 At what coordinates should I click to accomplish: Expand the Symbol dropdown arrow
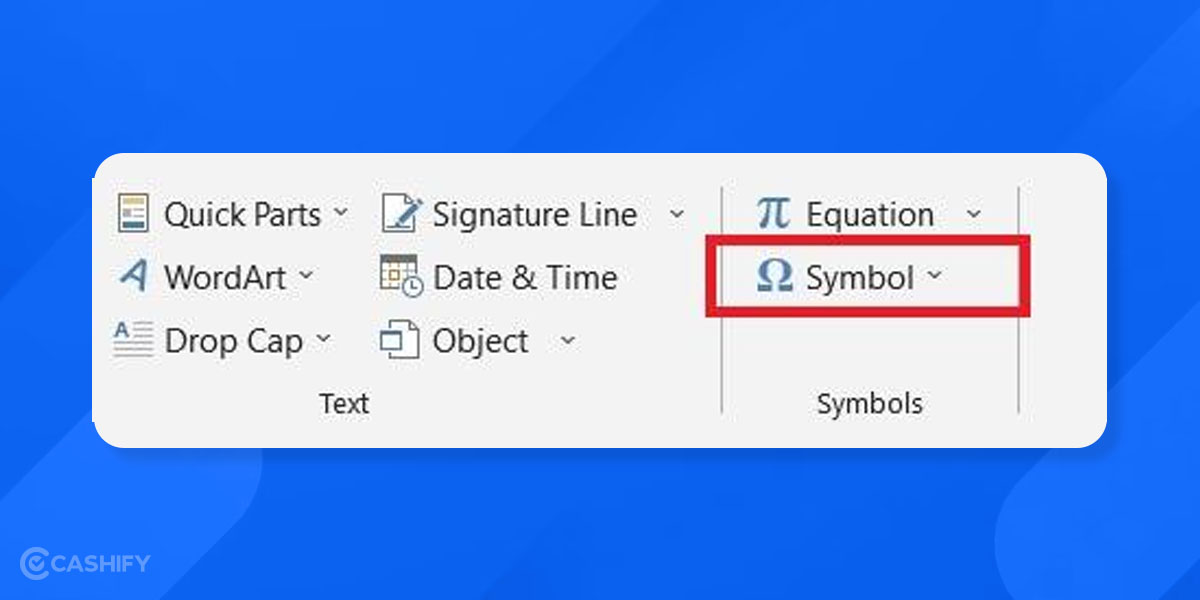(x=936, y=277)
